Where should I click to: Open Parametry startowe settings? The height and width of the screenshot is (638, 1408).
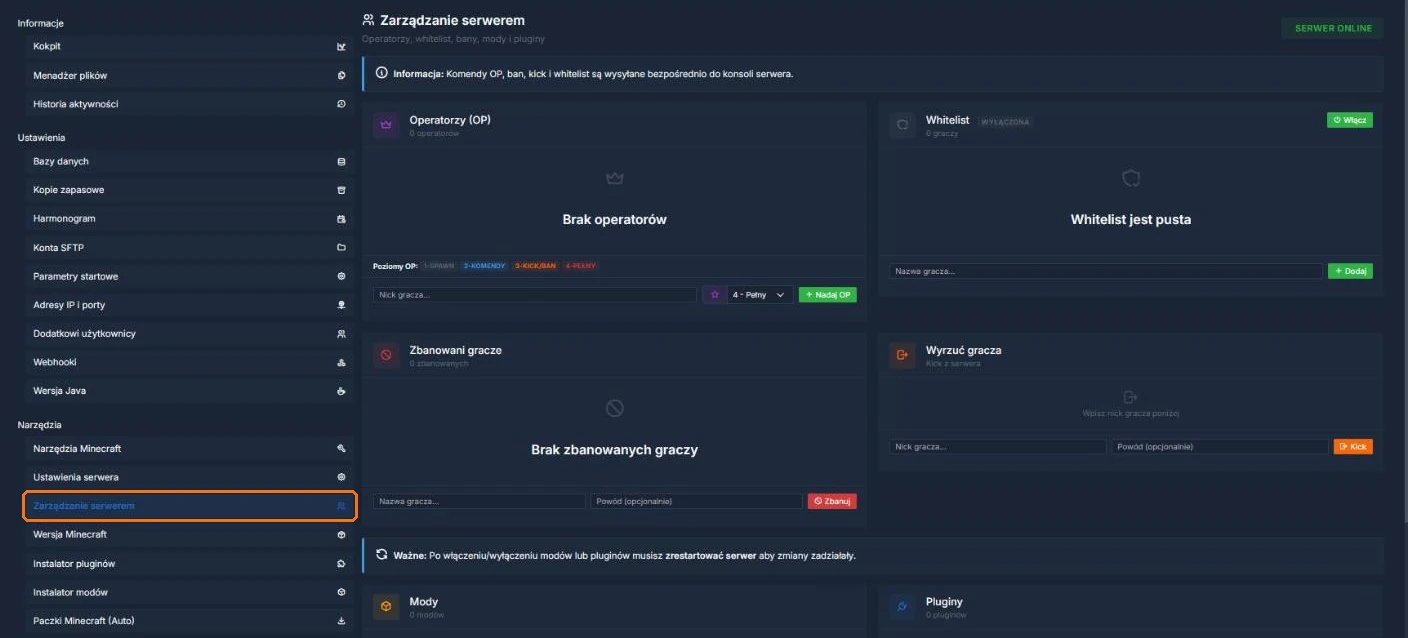coord(189,276)
